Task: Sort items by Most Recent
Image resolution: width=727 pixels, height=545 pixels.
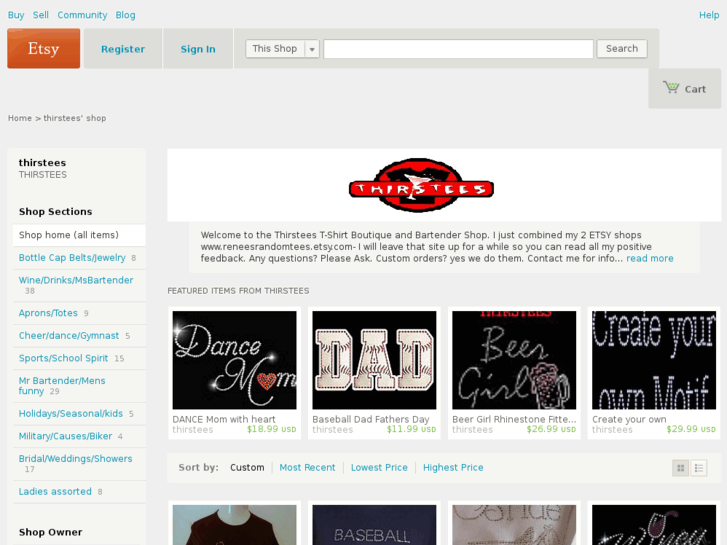Action: [307, 468]
